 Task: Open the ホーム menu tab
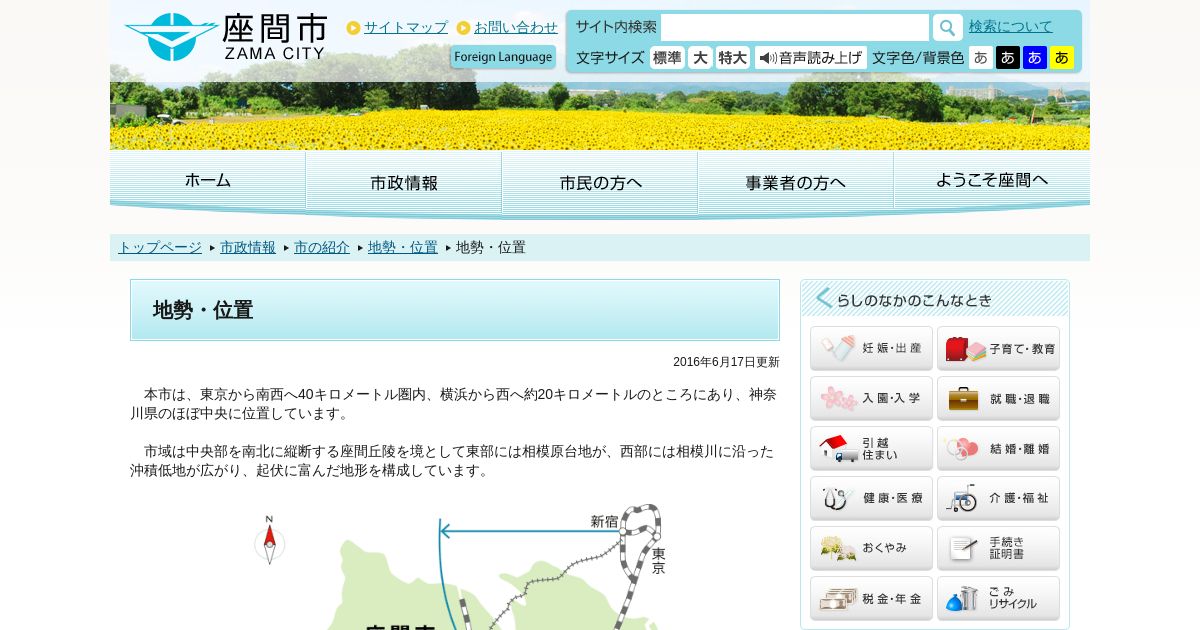[x=208, y=181]
